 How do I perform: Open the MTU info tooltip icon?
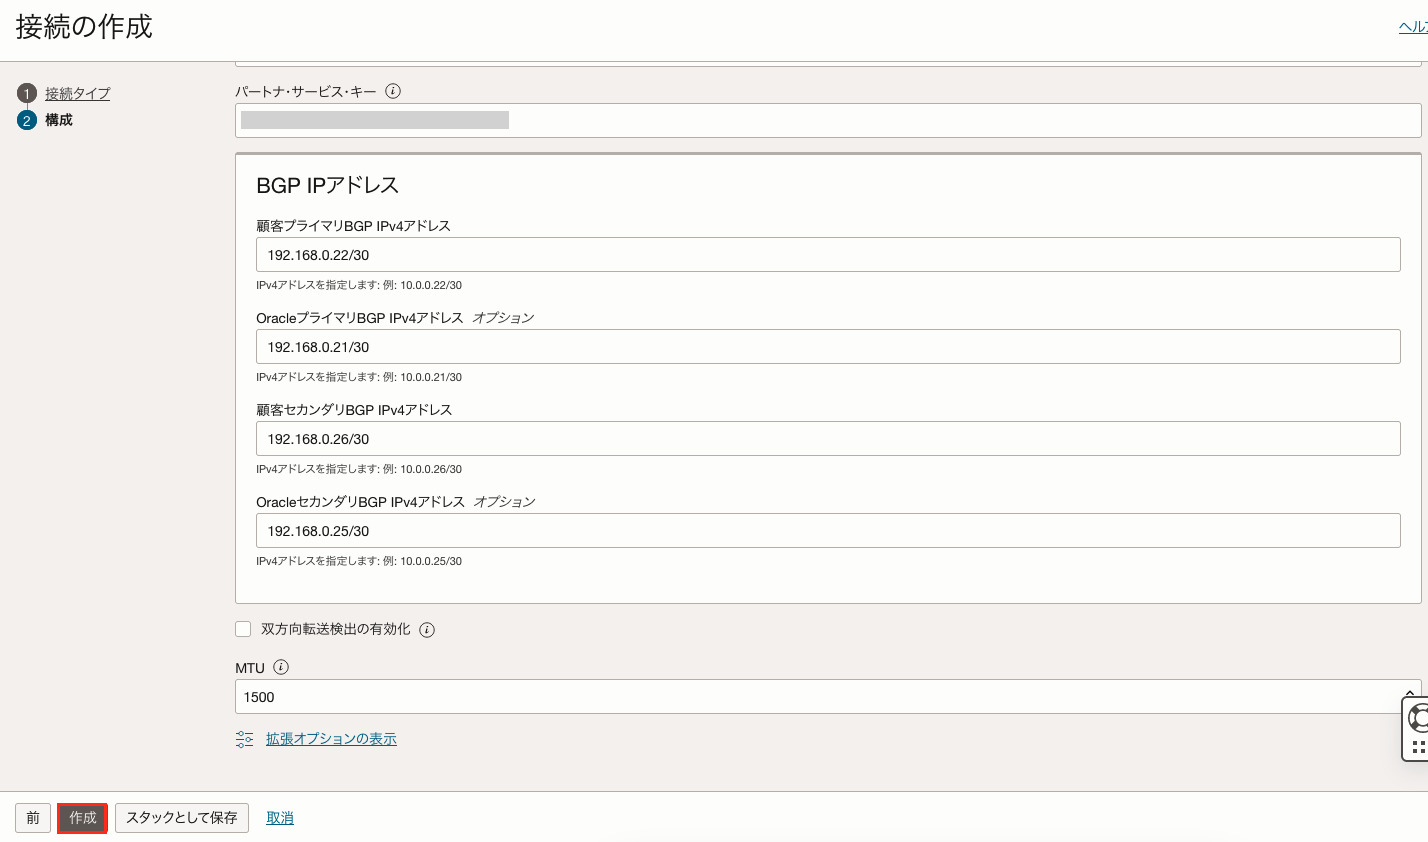(x=281, y=667)
